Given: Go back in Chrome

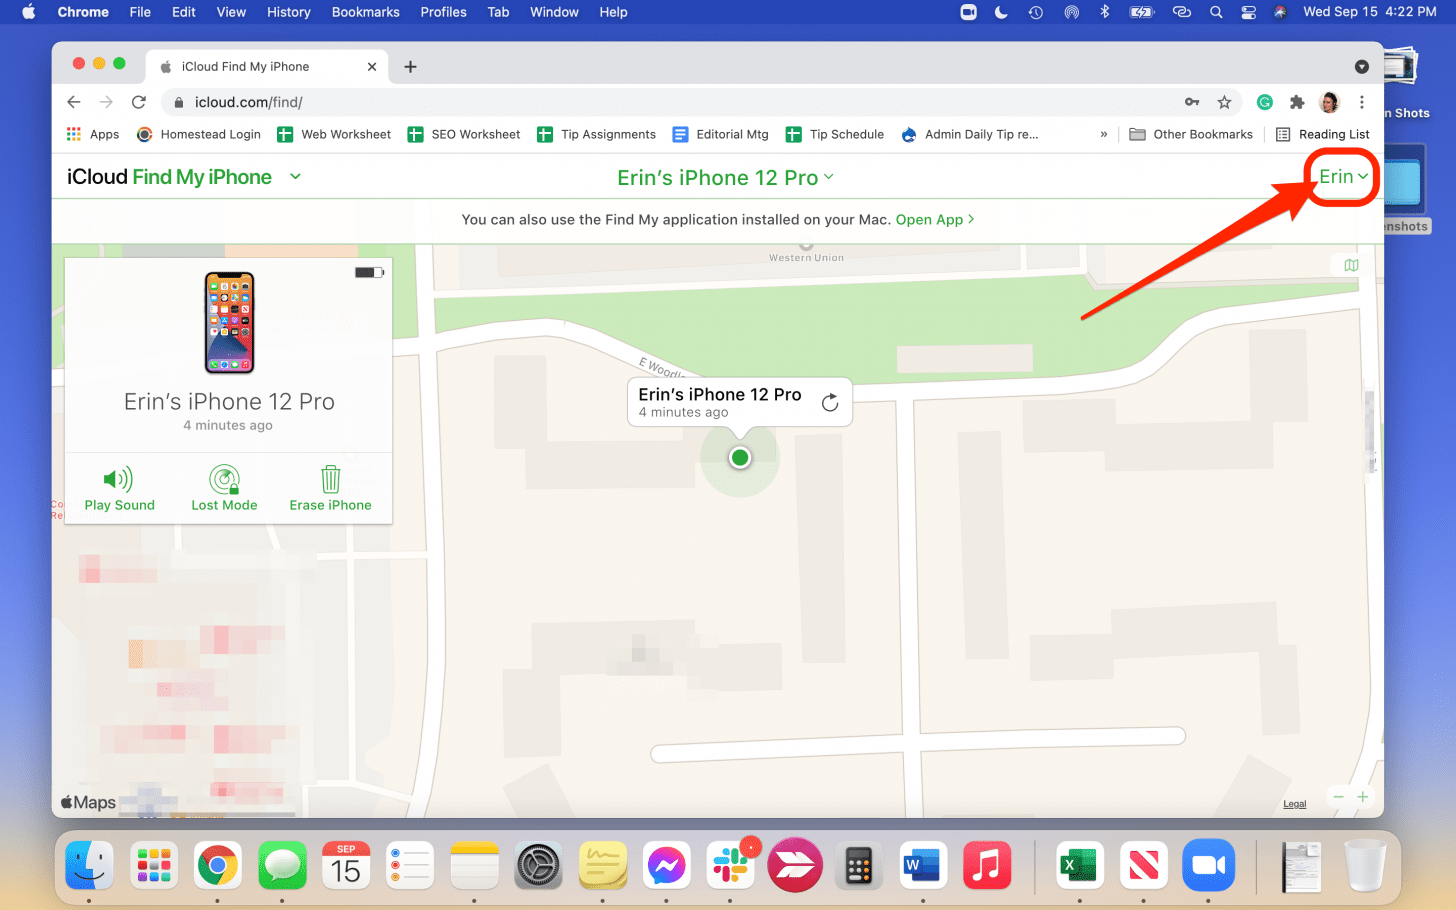Looking at the screenshot, I should 74,102.
